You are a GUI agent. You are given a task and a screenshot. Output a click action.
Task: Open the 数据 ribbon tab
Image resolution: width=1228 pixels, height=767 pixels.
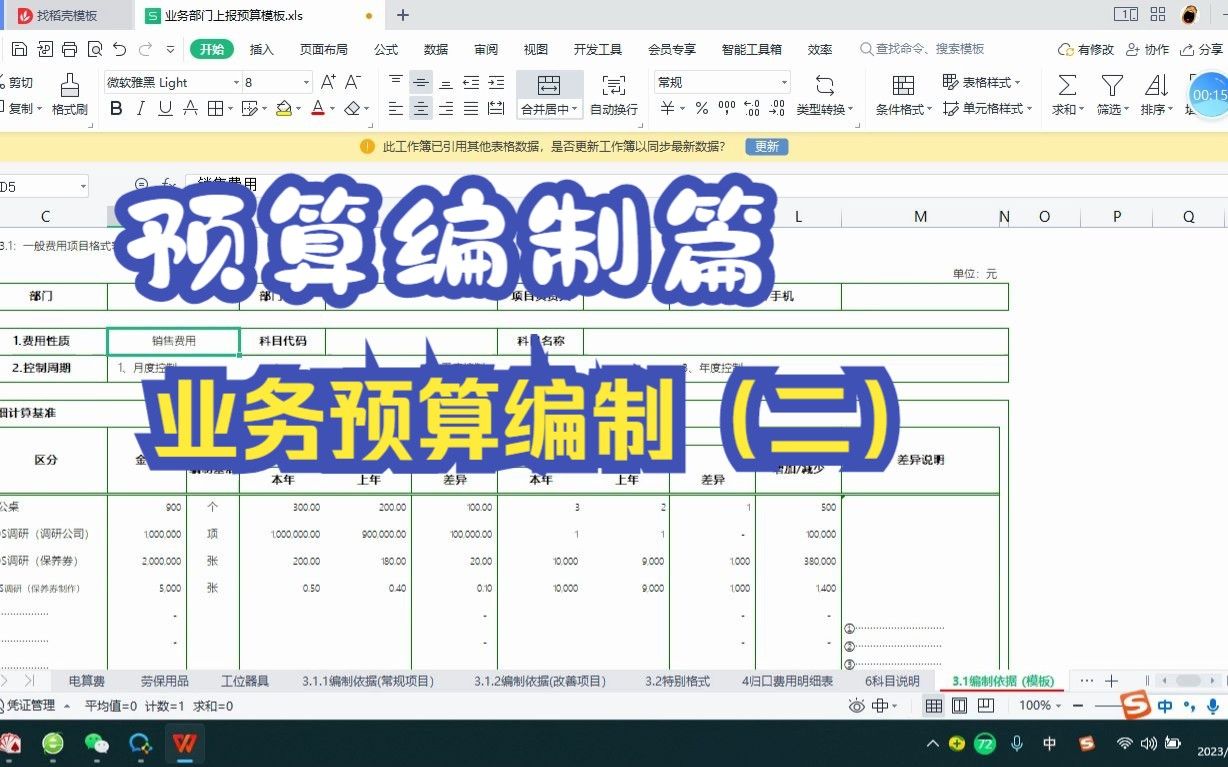pyautogui.click(x=436, y=49)
